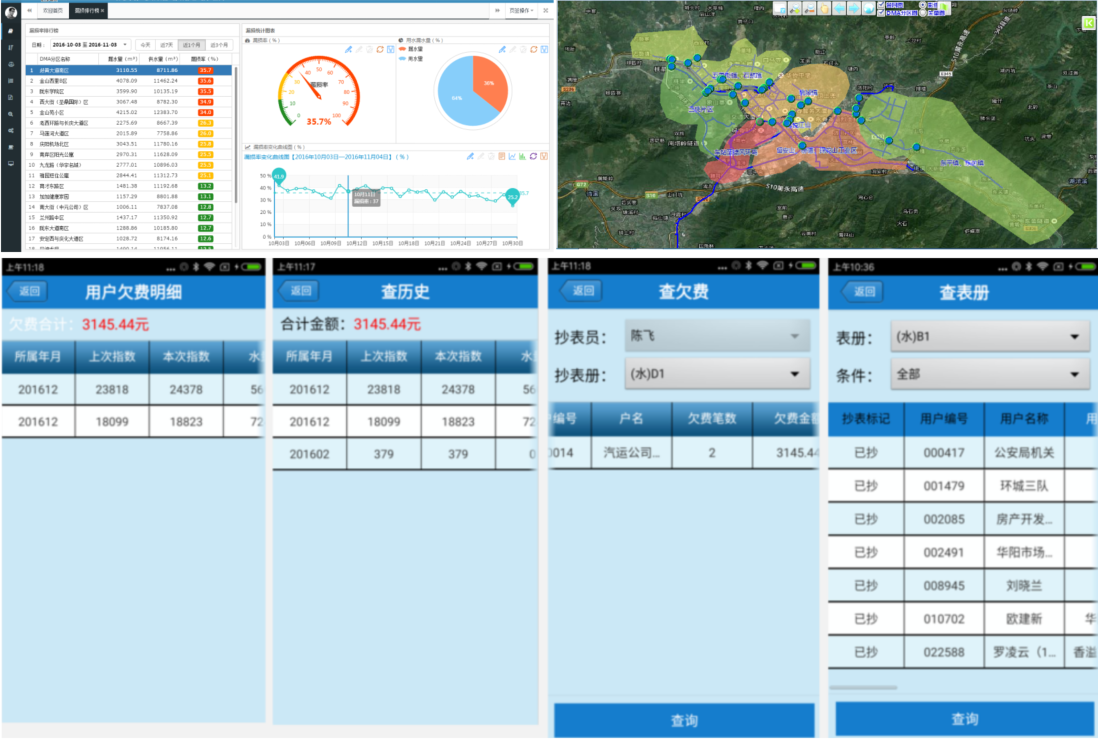Image resolution: width=1098 pixels, height=739 pixels.
Task: Click the left arrow previous-view map icon
Action: point(839,8)
